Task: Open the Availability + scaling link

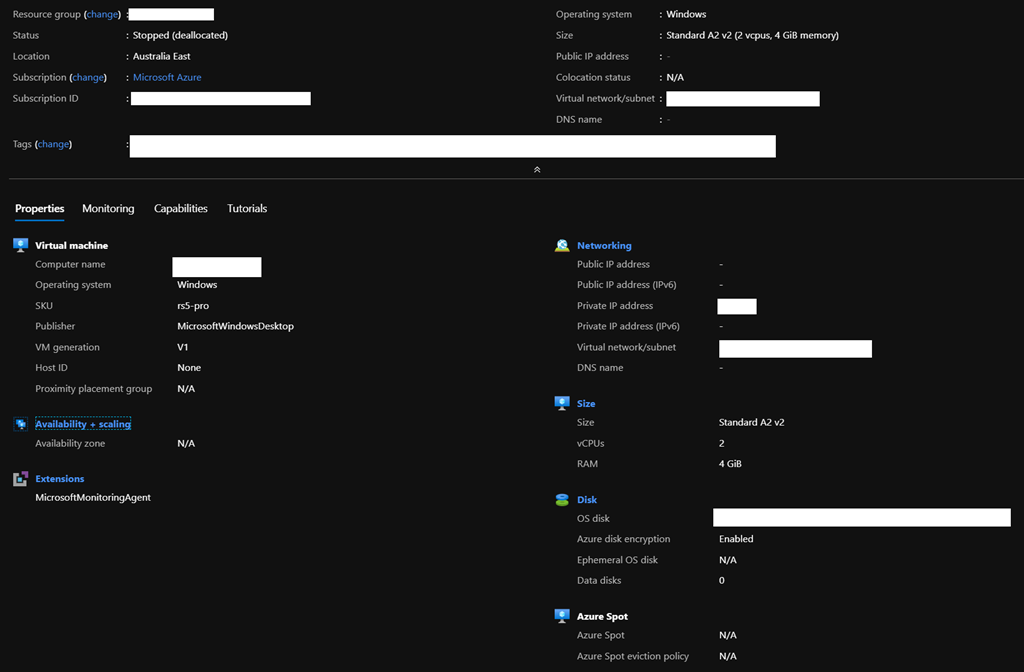Action: pos(83,424)
